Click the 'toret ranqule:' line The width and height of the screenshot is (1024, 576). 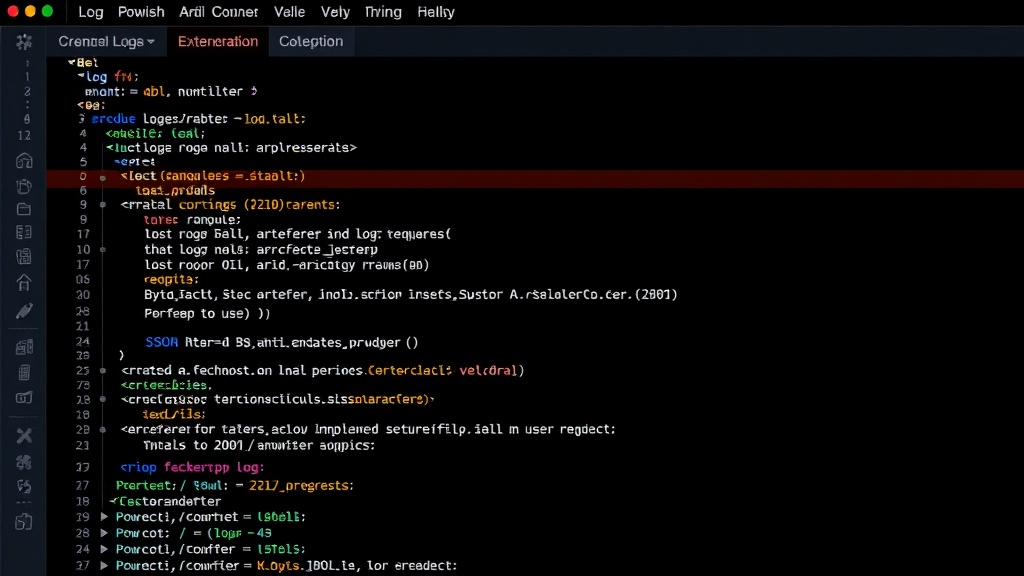coord(192,219)
